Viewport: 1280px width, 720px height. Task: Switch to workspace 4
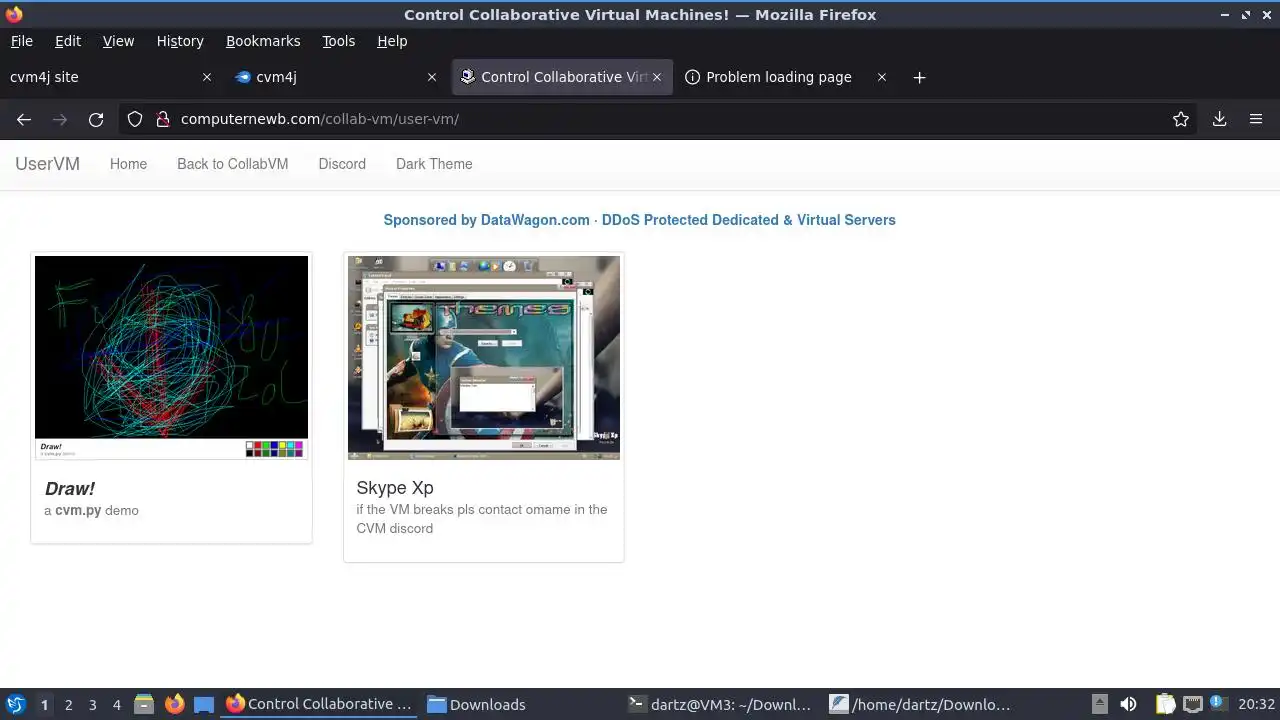[x=116, y=705]
